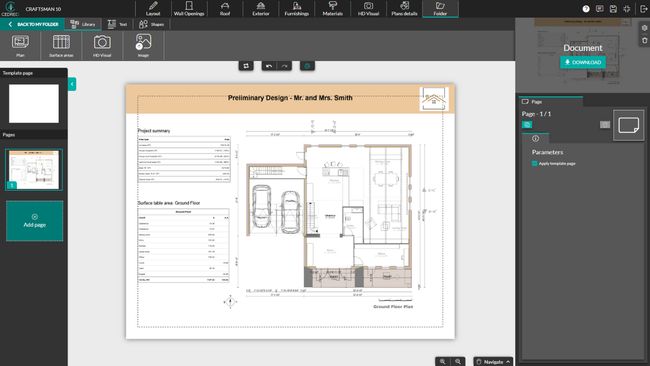
Task: Open the Wall Openings tab
Action: pyautogui.click(x=189, y=9)
